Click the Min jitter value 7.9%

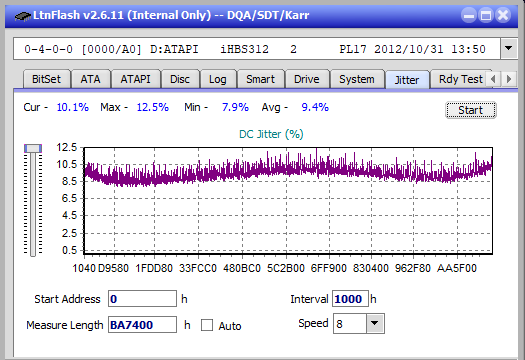pyautogui.click(x=235, y=107)
